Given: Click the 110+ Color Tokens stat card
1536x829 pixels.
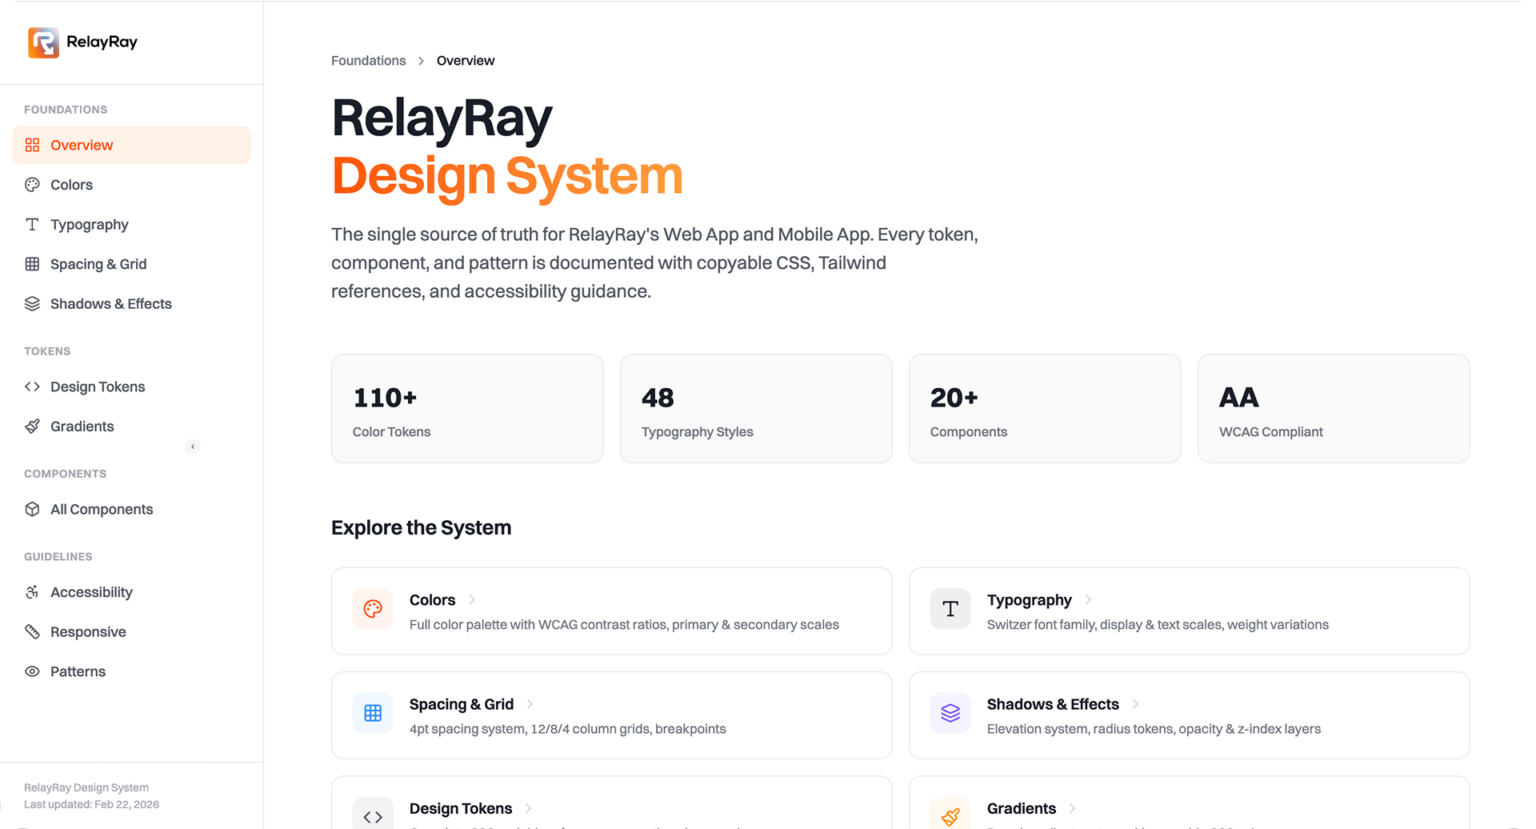Looking at the screenshot, I should [467, 408].
